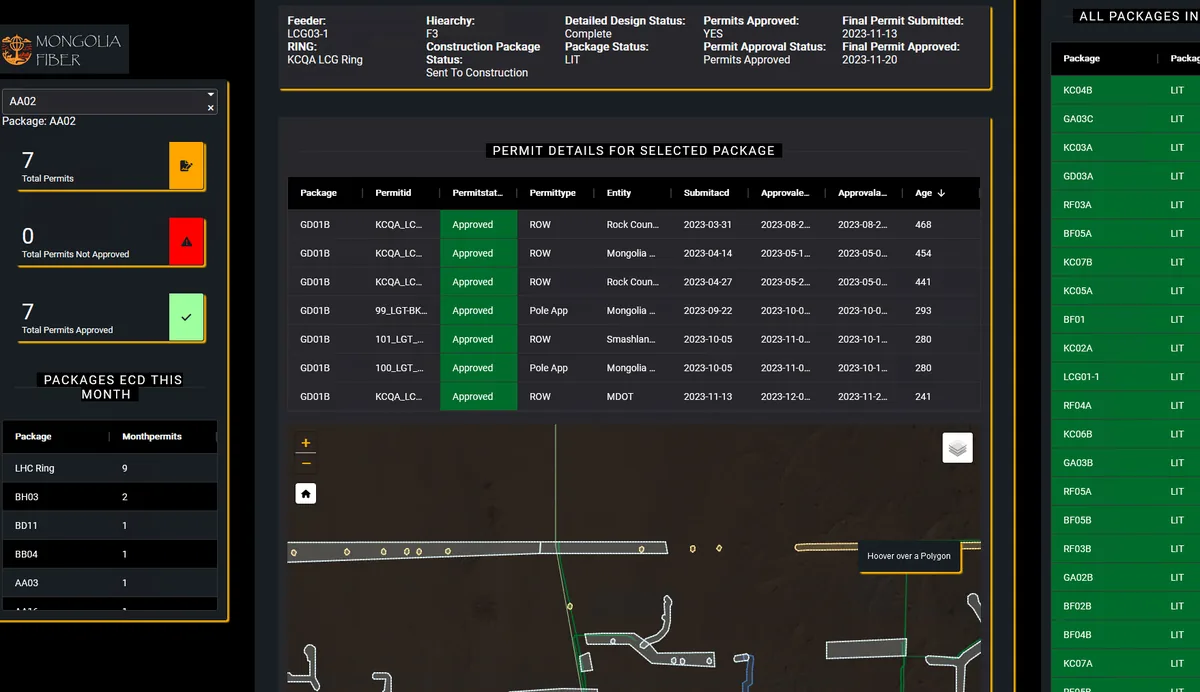Screen dimensions: 1200x692
Task: Select the BD11 package row
Action: click(x=109, y=526)
